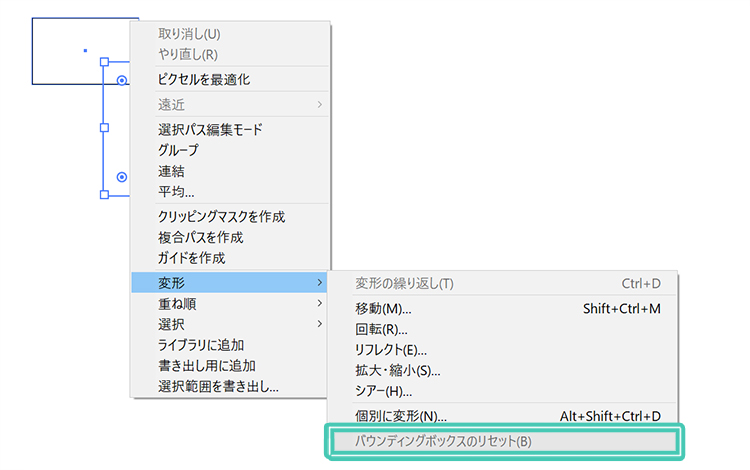Click 選択範囲を書き出し... entry

(230, 386)
